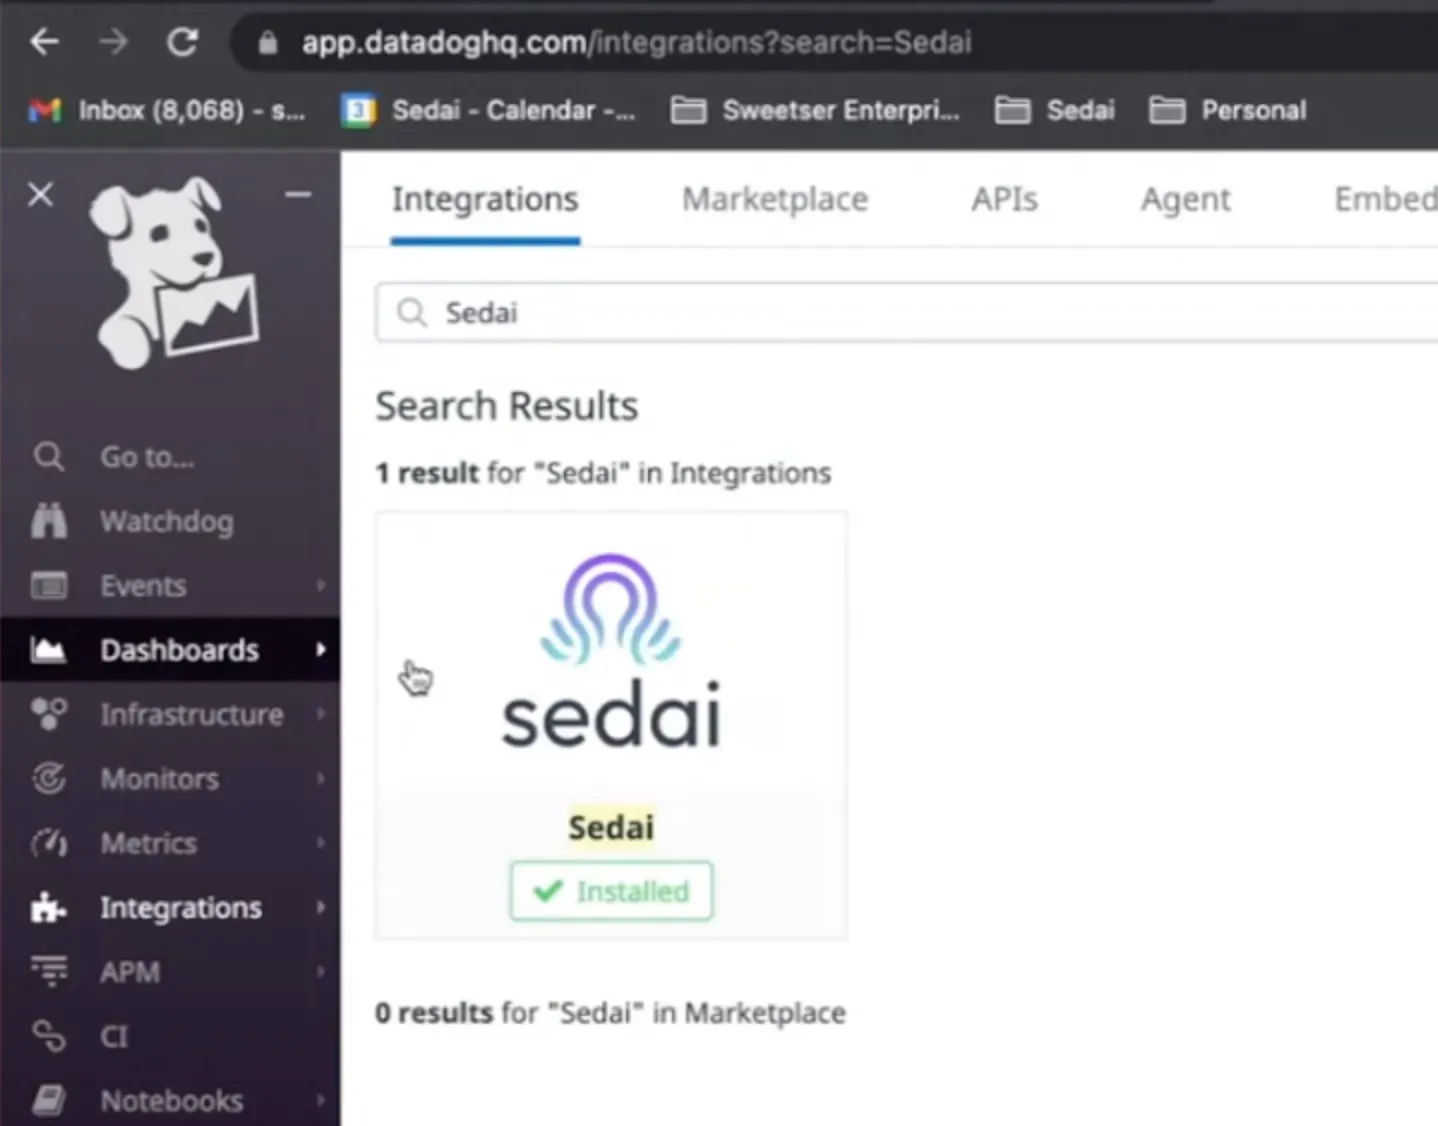Image resolution: width=1438 pixels, height=1126 pixels.
Task: Click the highlighted Sedai integration name
Action: (611, 827)
